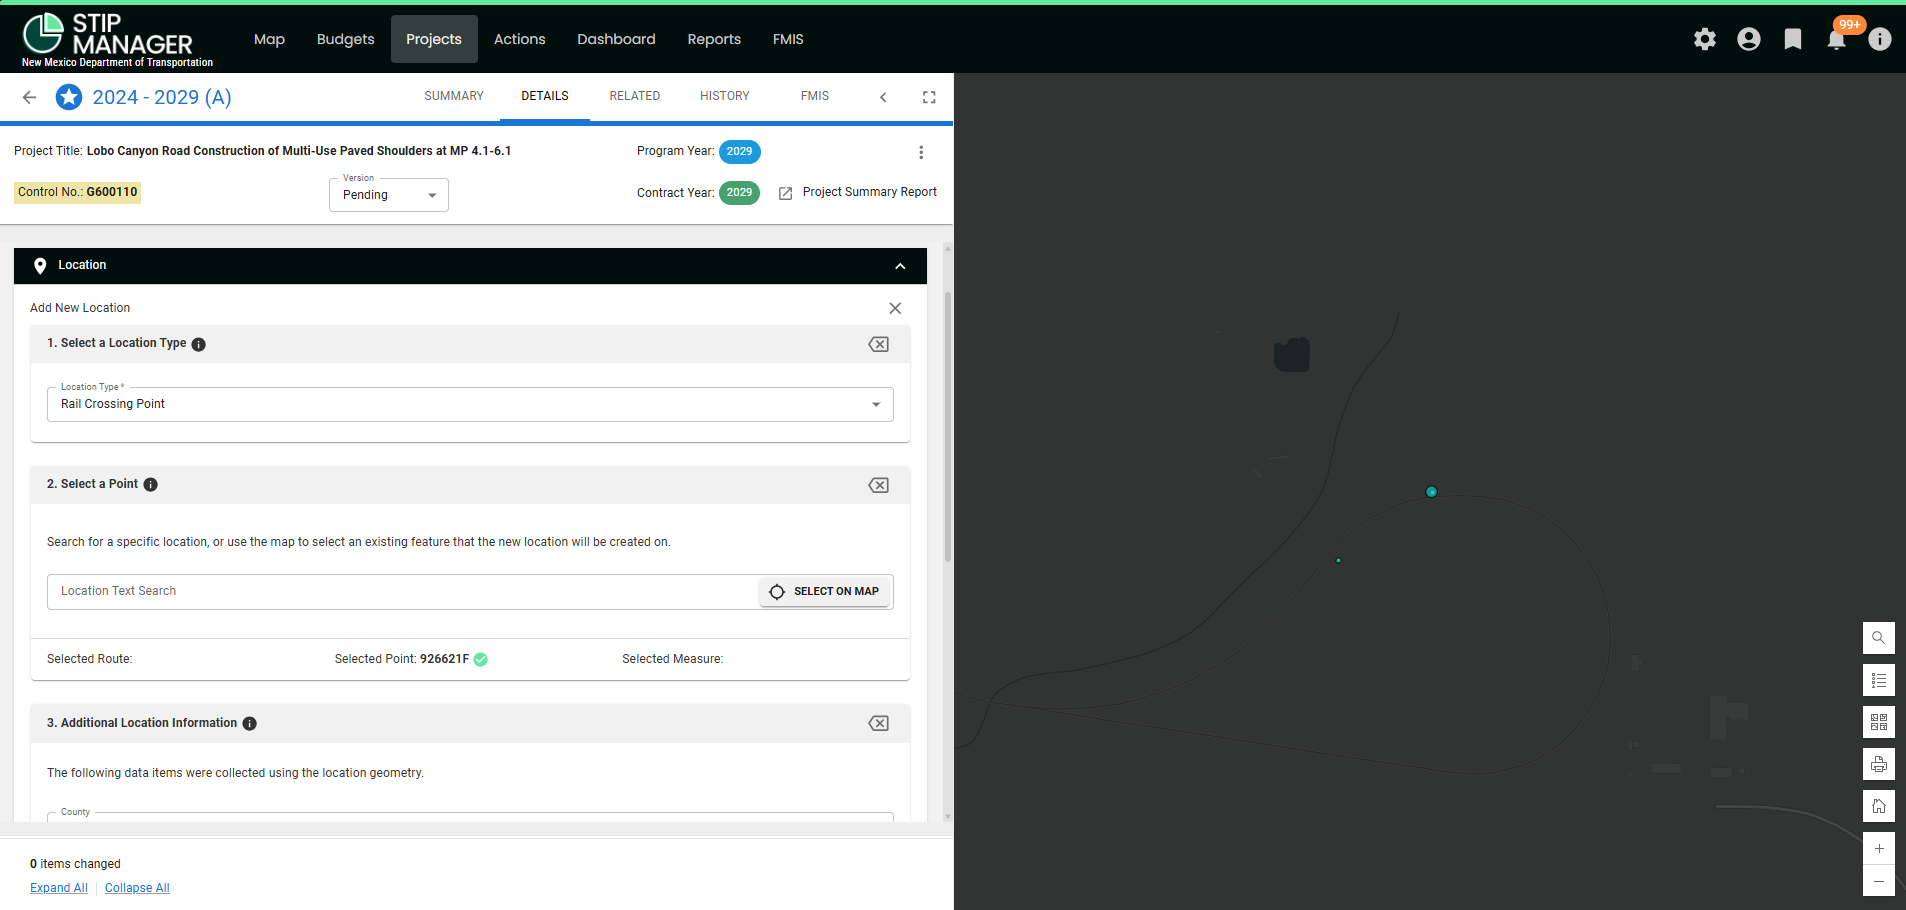Image resolution: width=1906 pixels, height=910 pixels.
Task: Open the FMIS top navigation item
Action: [x=788, y=39]
